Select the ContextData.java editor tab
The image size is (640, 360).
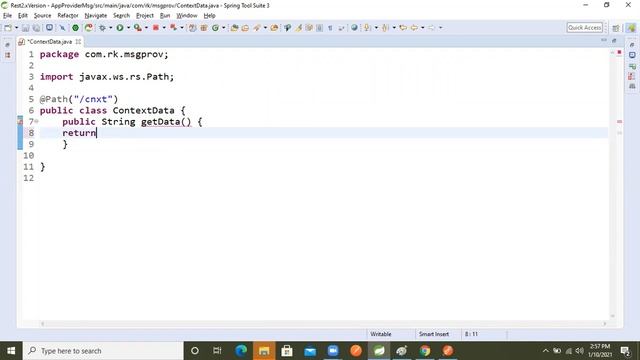click(49, 42)
